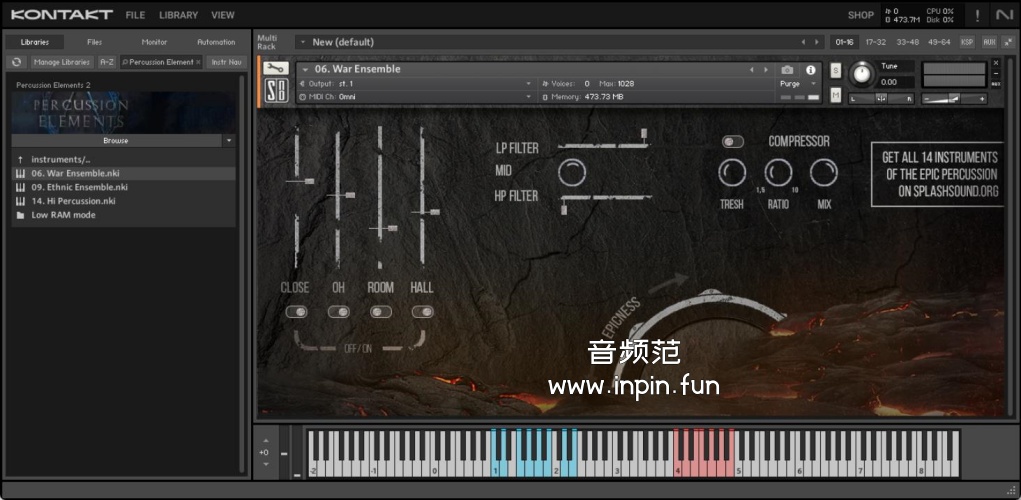Click the MID knob

(x=572, y=173)
